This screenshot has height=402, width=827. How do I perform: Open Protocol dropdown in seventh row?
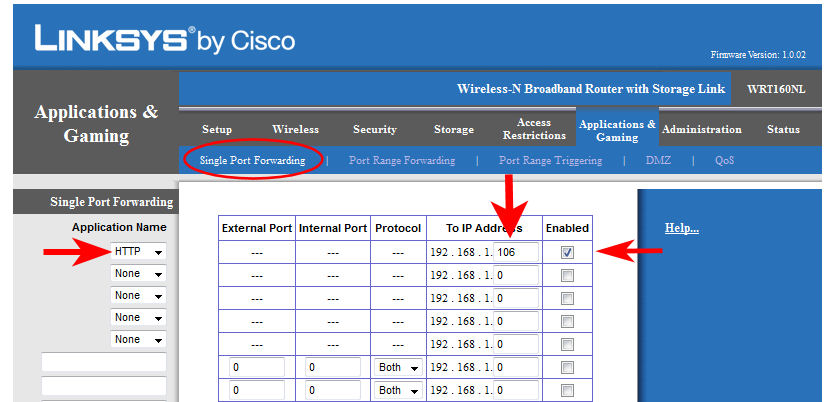click(398, 390)
